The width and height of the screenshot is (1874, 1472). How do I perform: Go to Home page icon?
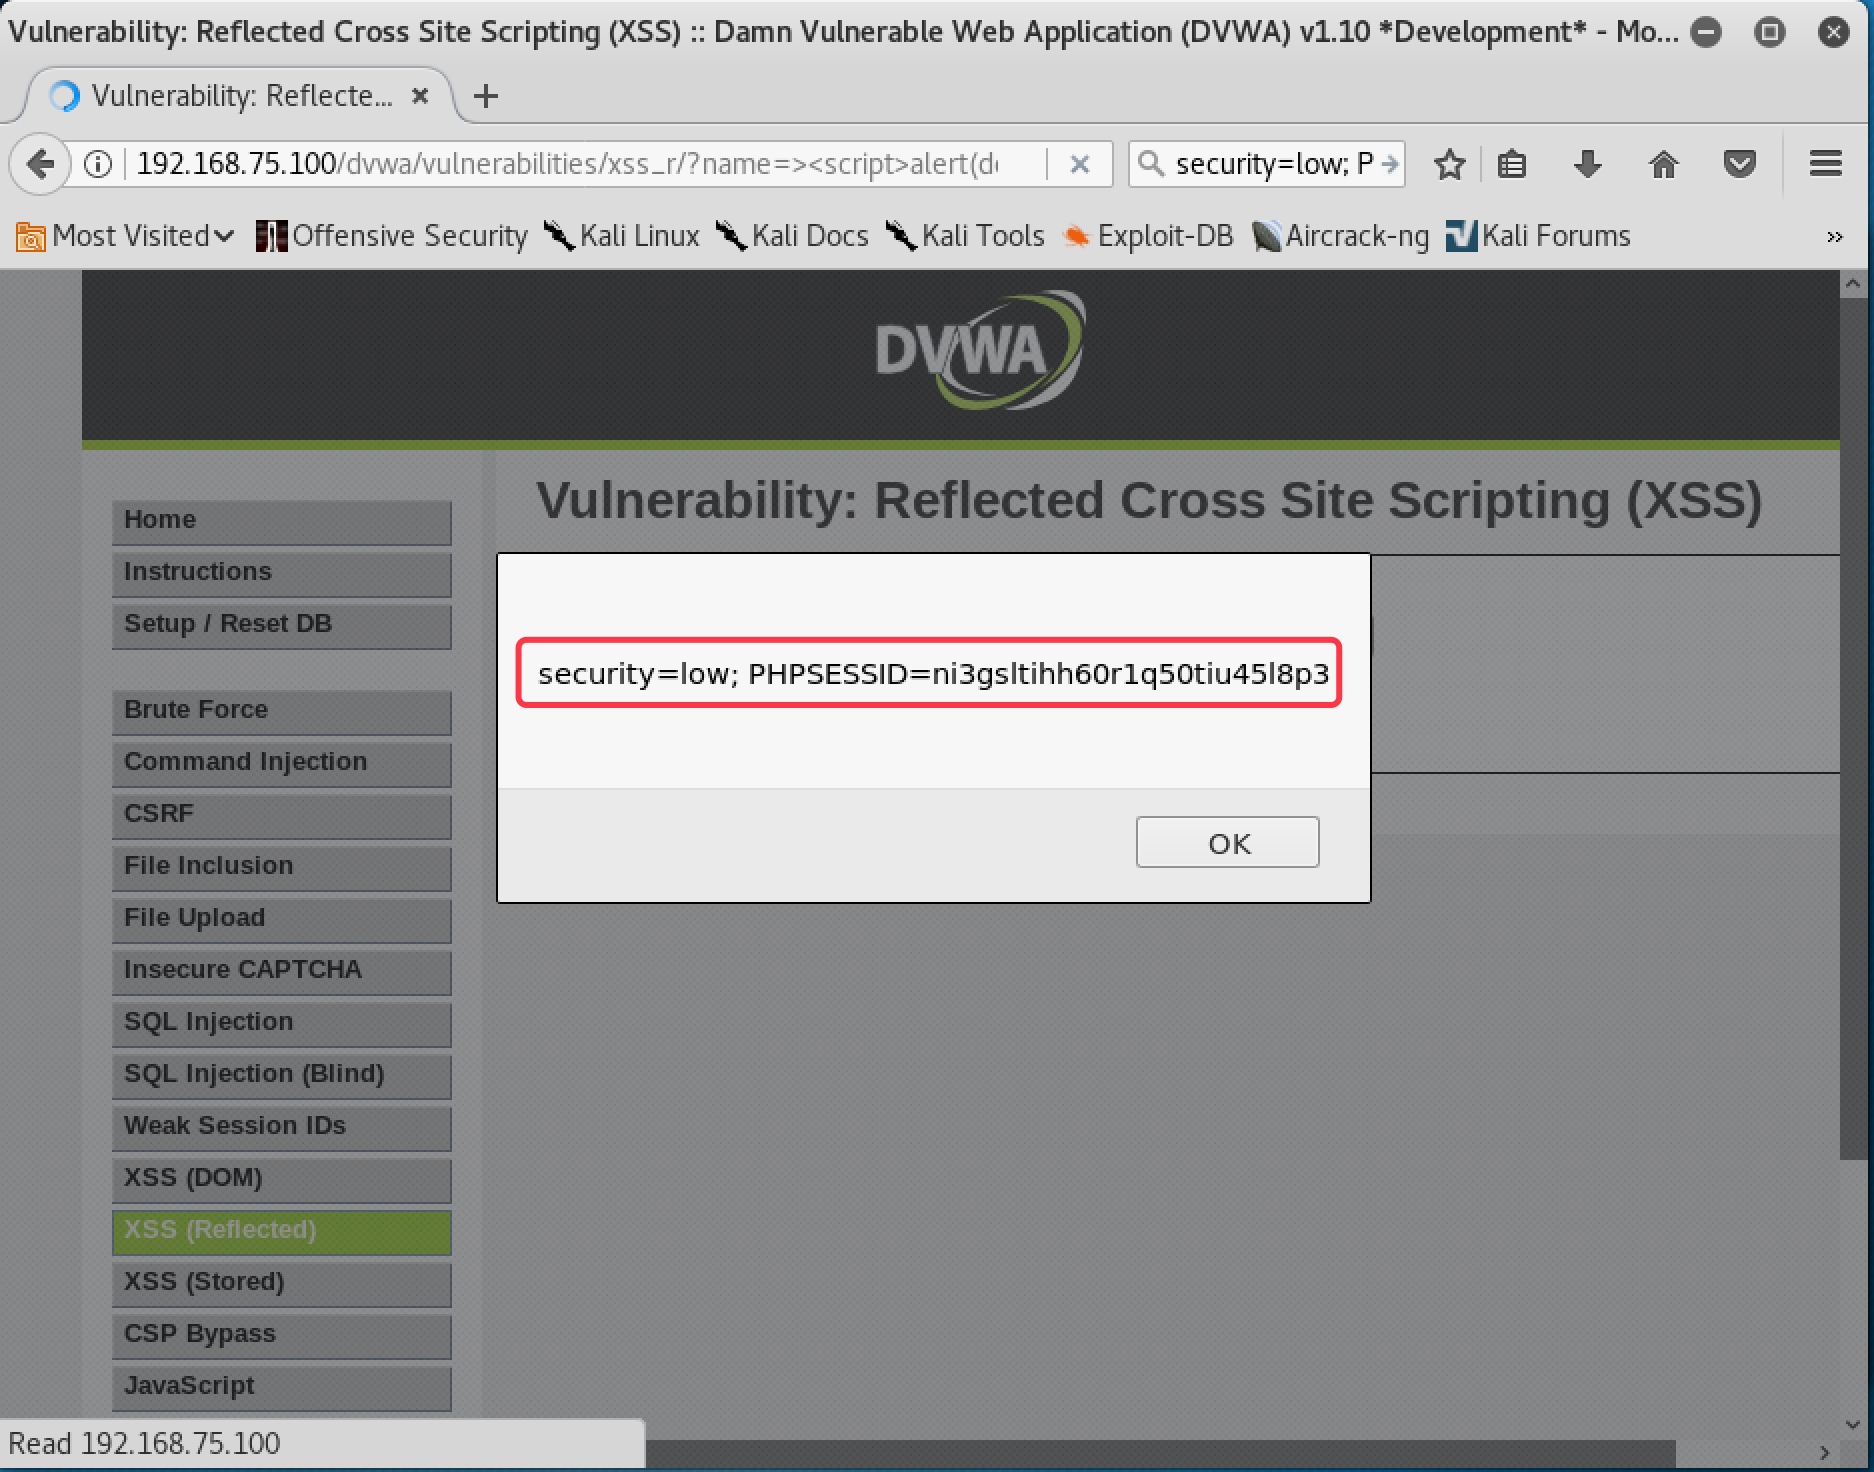(x=1663, y=164)
